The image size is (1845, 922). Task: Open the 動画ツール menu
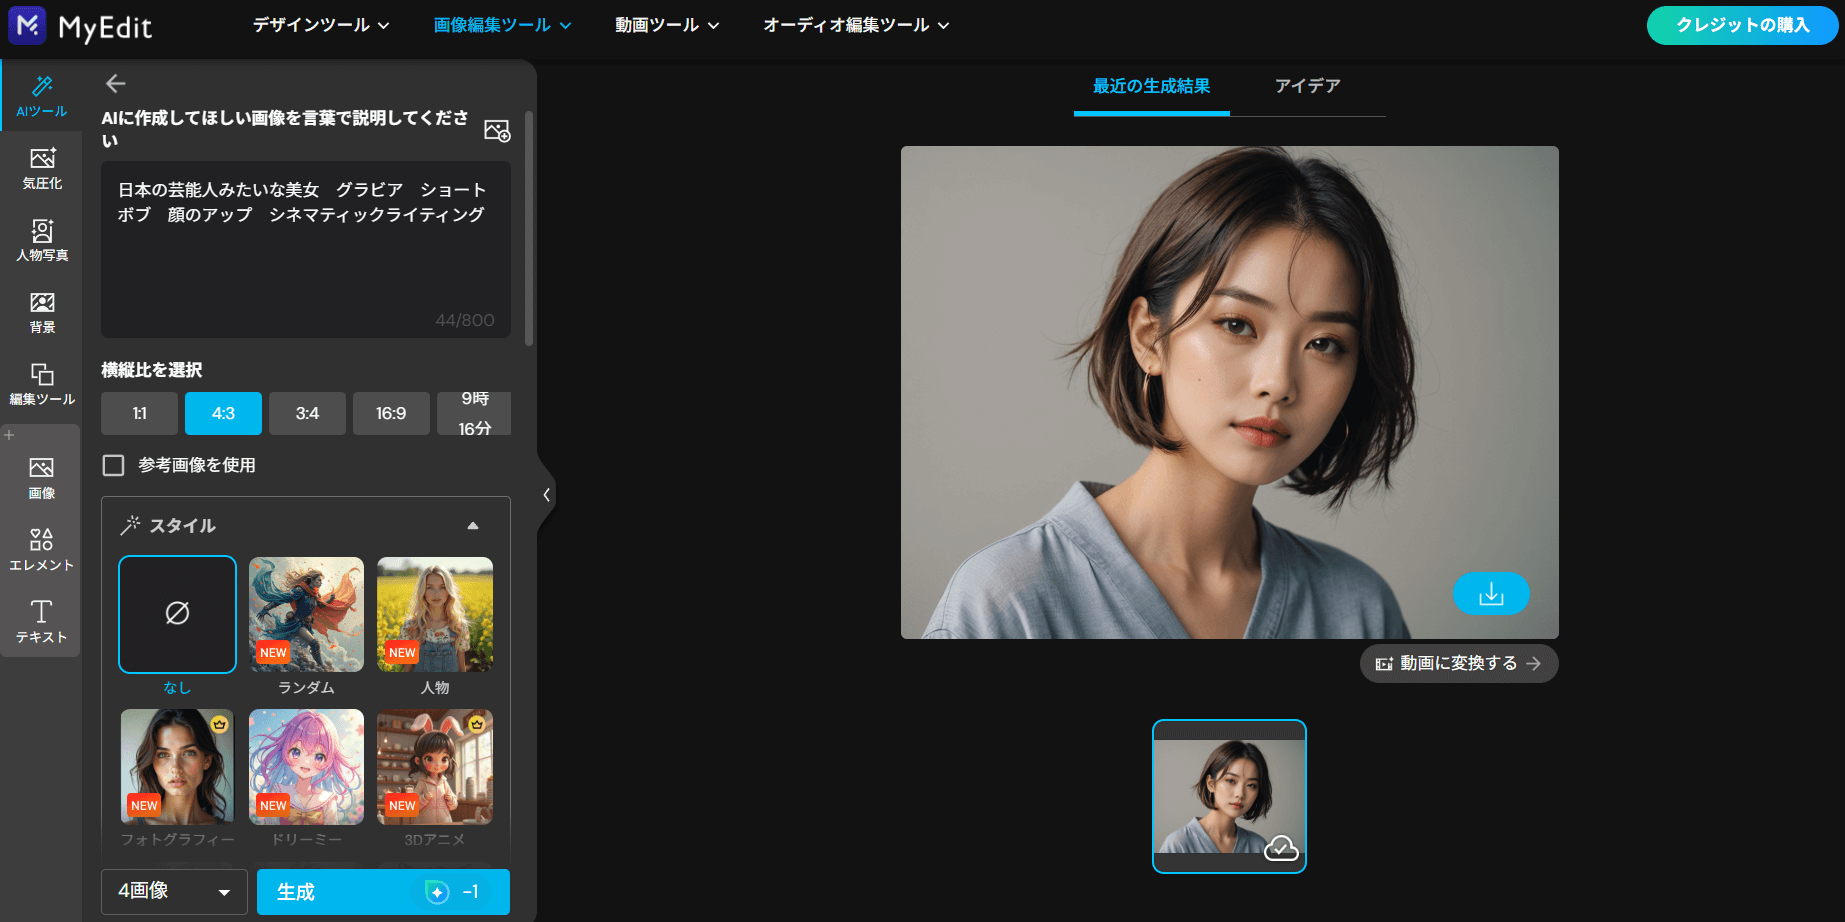[x=666, y=25]
